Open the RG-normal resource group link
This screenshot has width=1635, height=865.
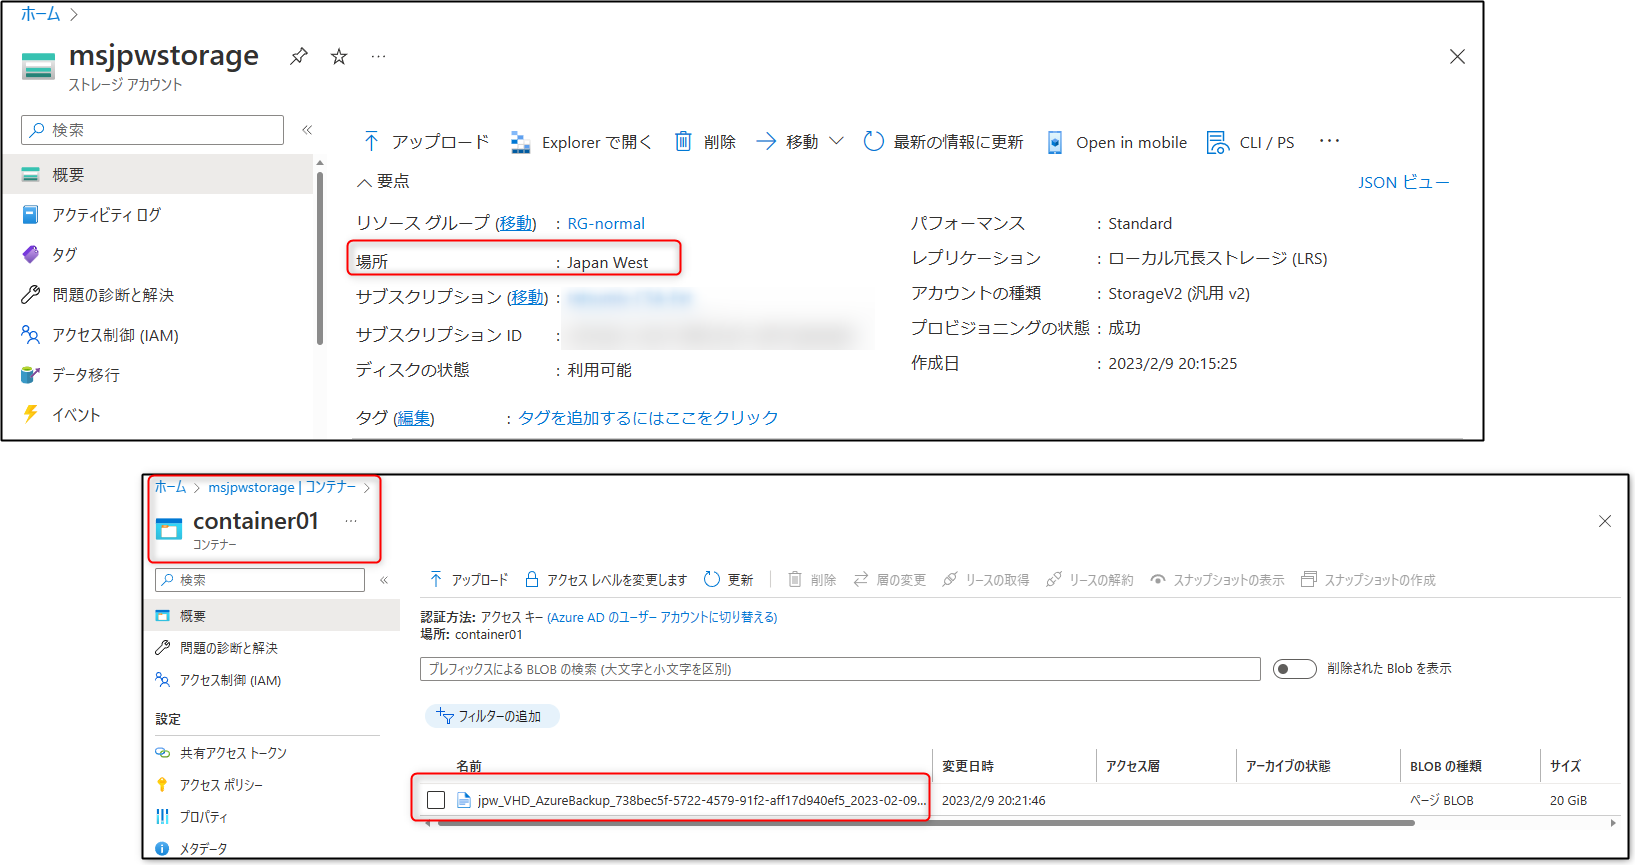point(606,223)
